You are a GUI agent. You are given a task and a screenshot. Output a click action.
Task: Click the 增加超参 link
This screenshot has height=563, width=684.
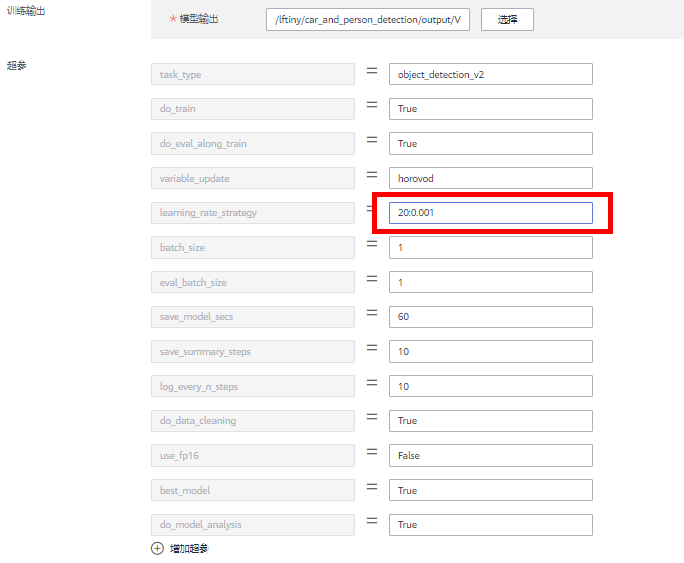(x=188, y=548)
